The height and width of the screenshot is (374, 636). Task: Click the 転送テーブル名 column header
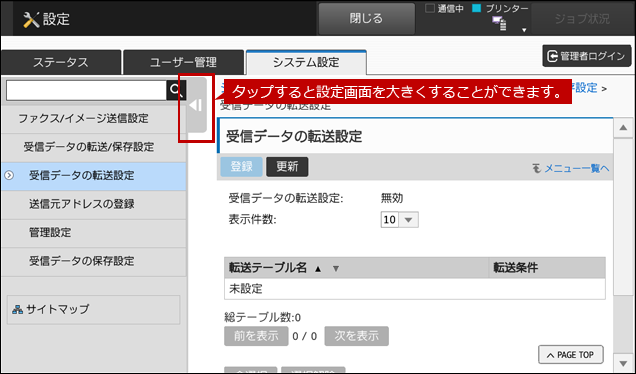(357, 268)
